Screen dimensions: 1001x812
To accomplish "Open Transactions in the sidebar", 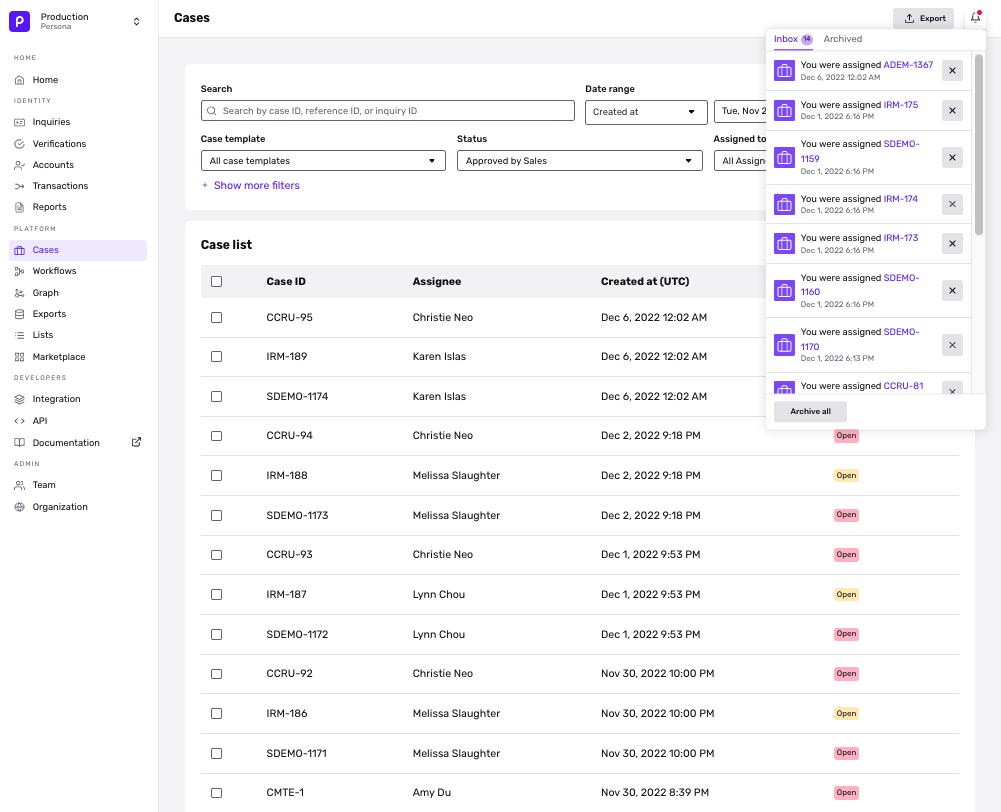I will (79, 186).
